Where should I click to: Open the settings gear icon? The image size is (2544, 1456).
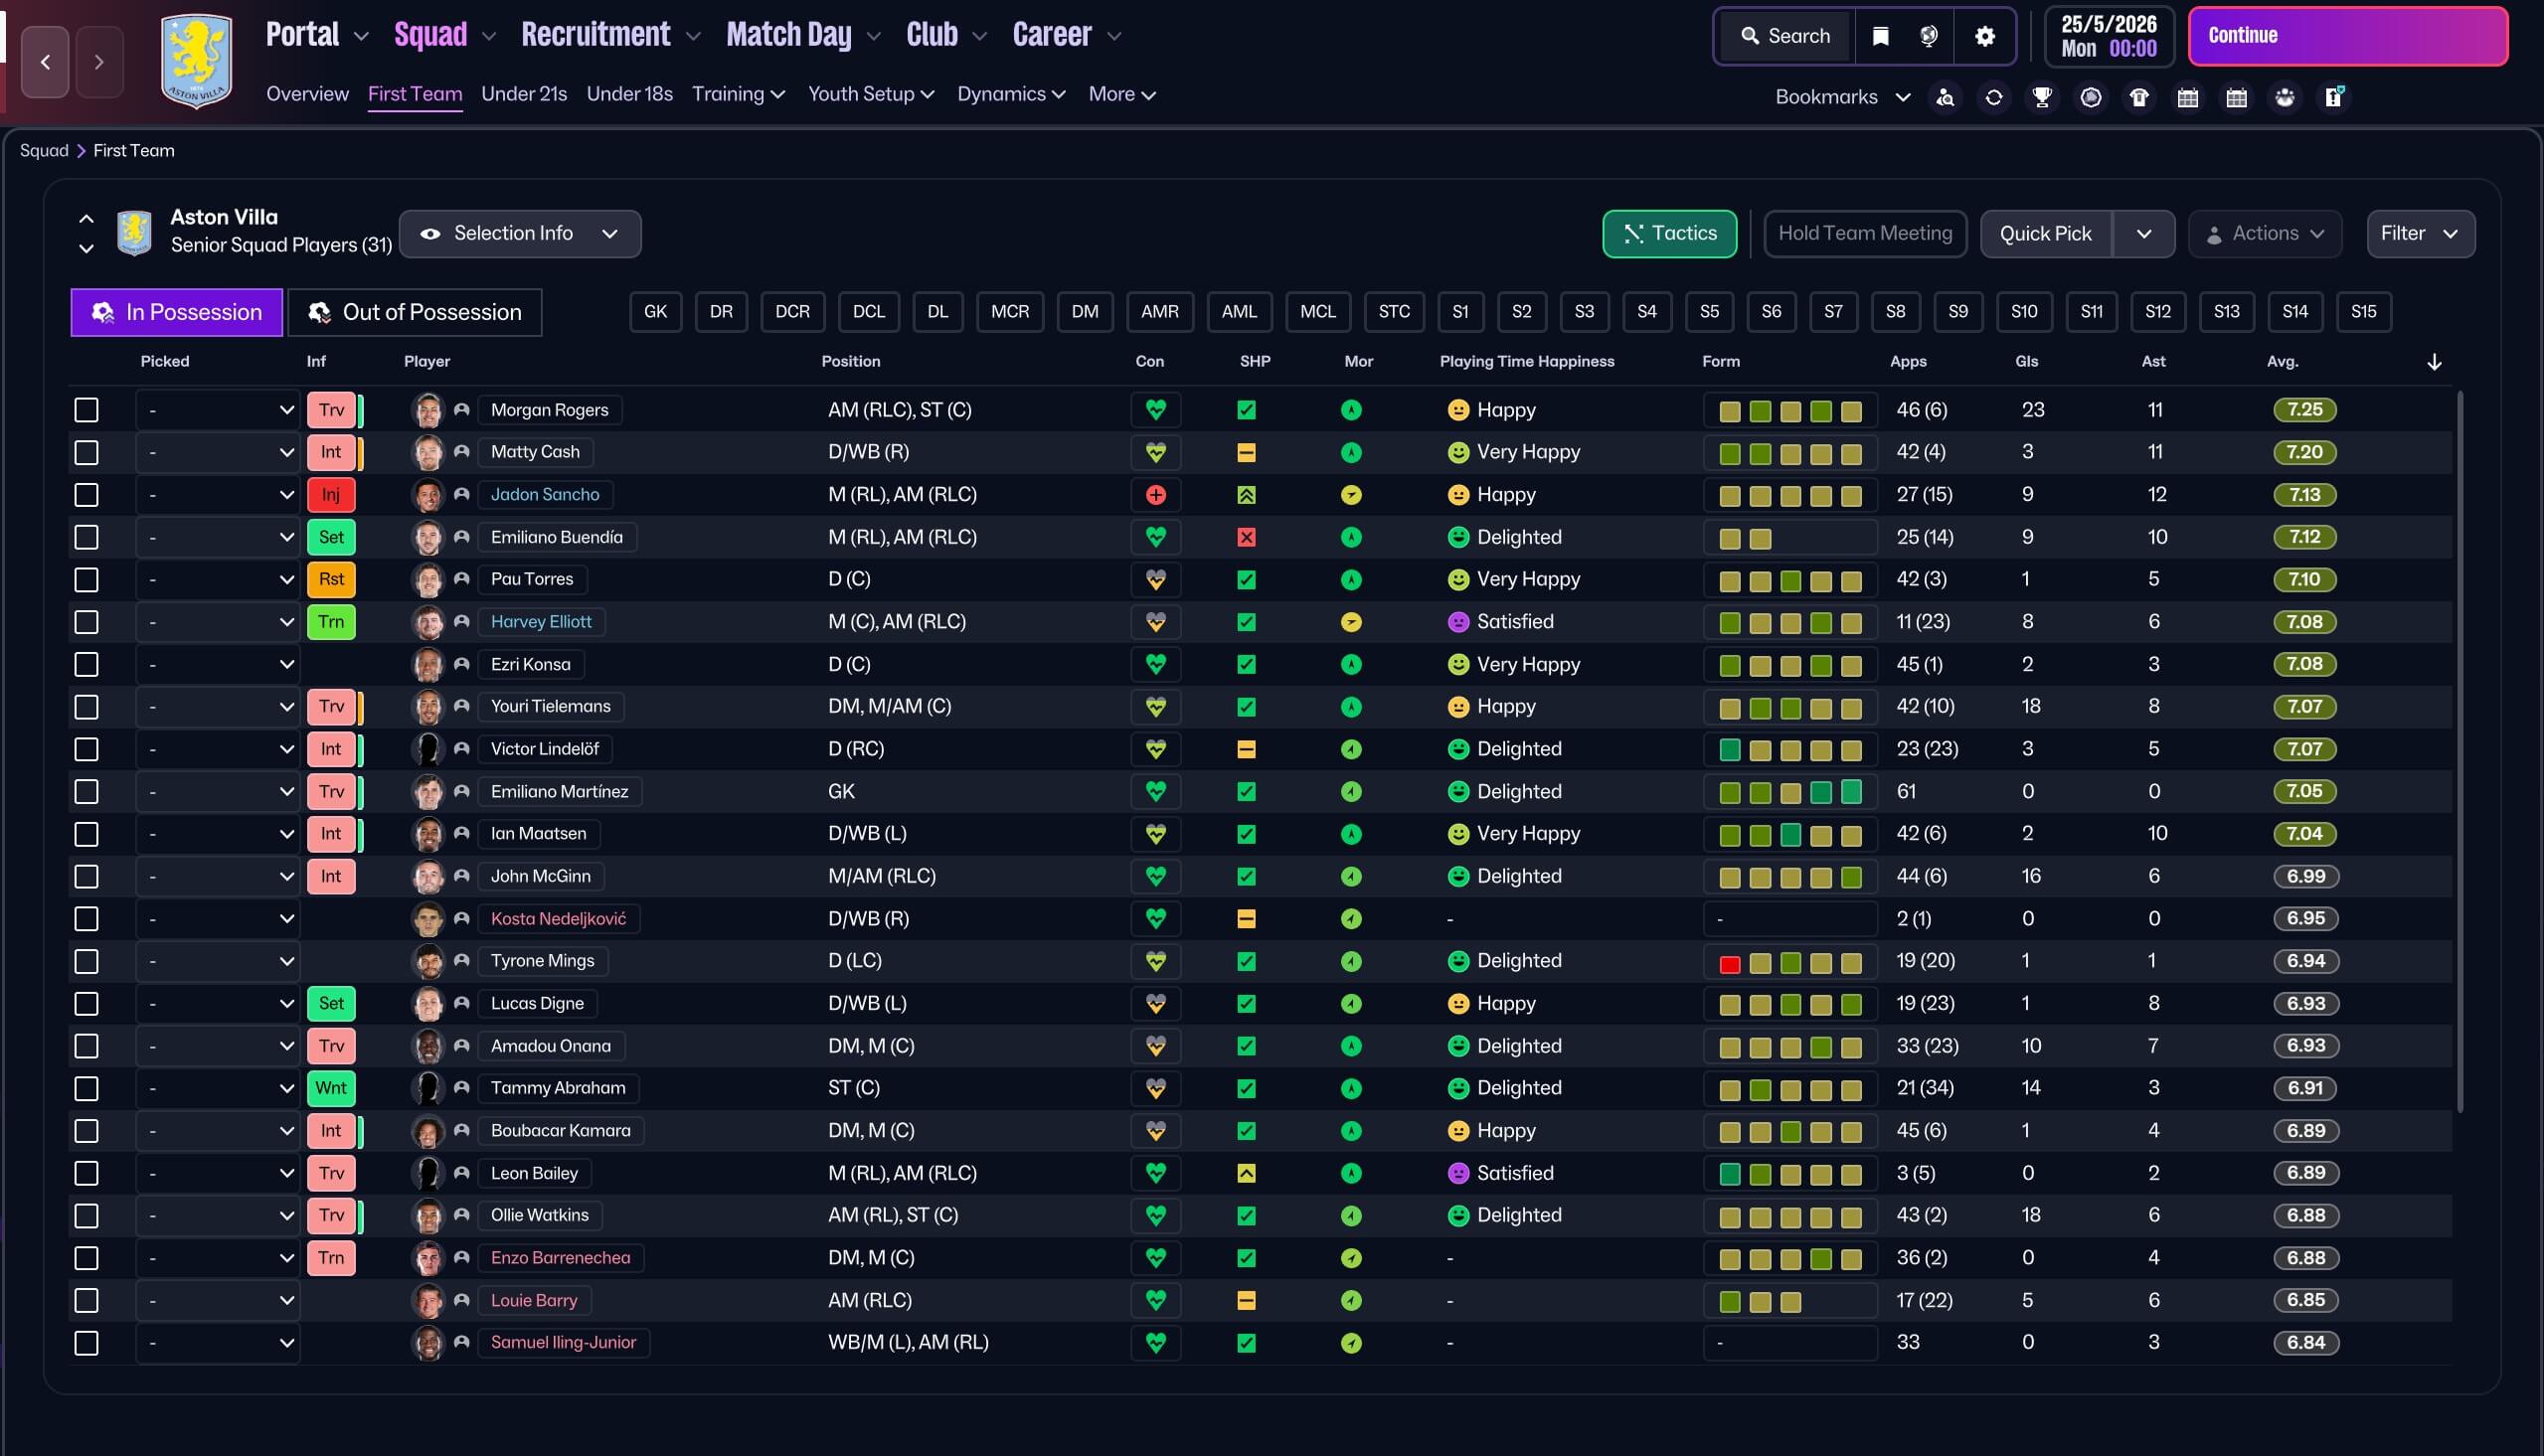1984,36
